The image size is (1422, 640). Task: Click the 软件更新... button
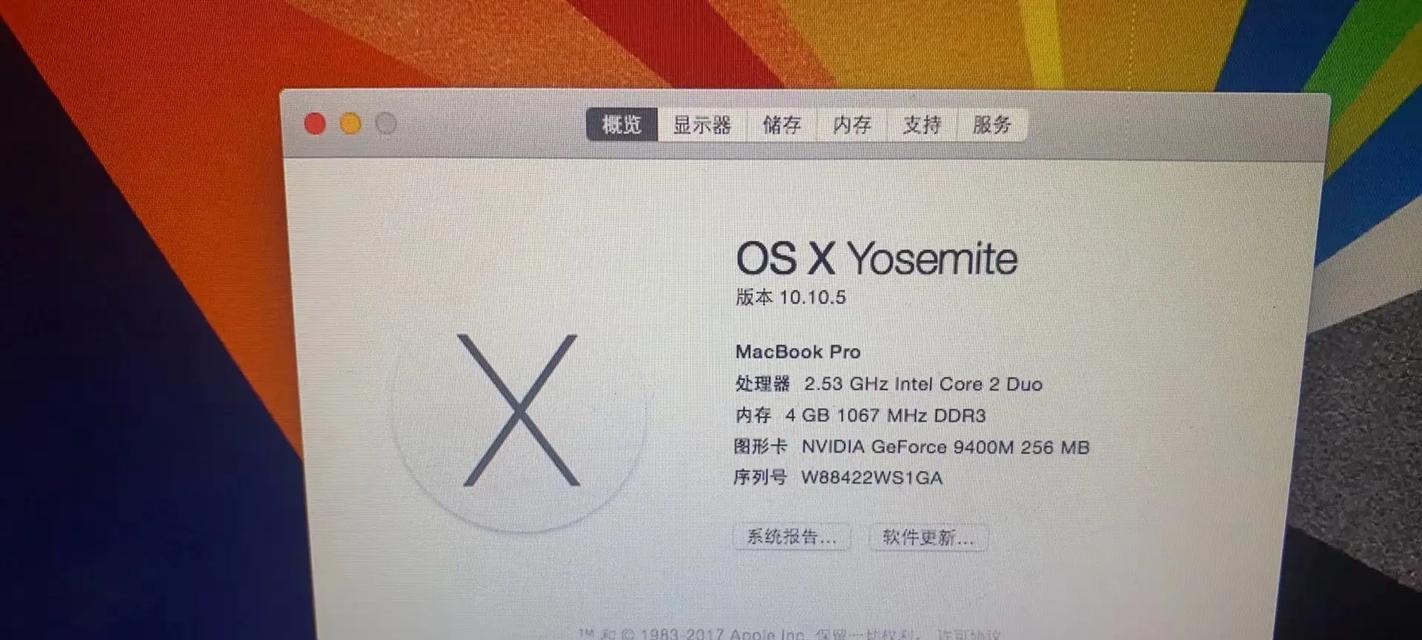click(928, 538)
